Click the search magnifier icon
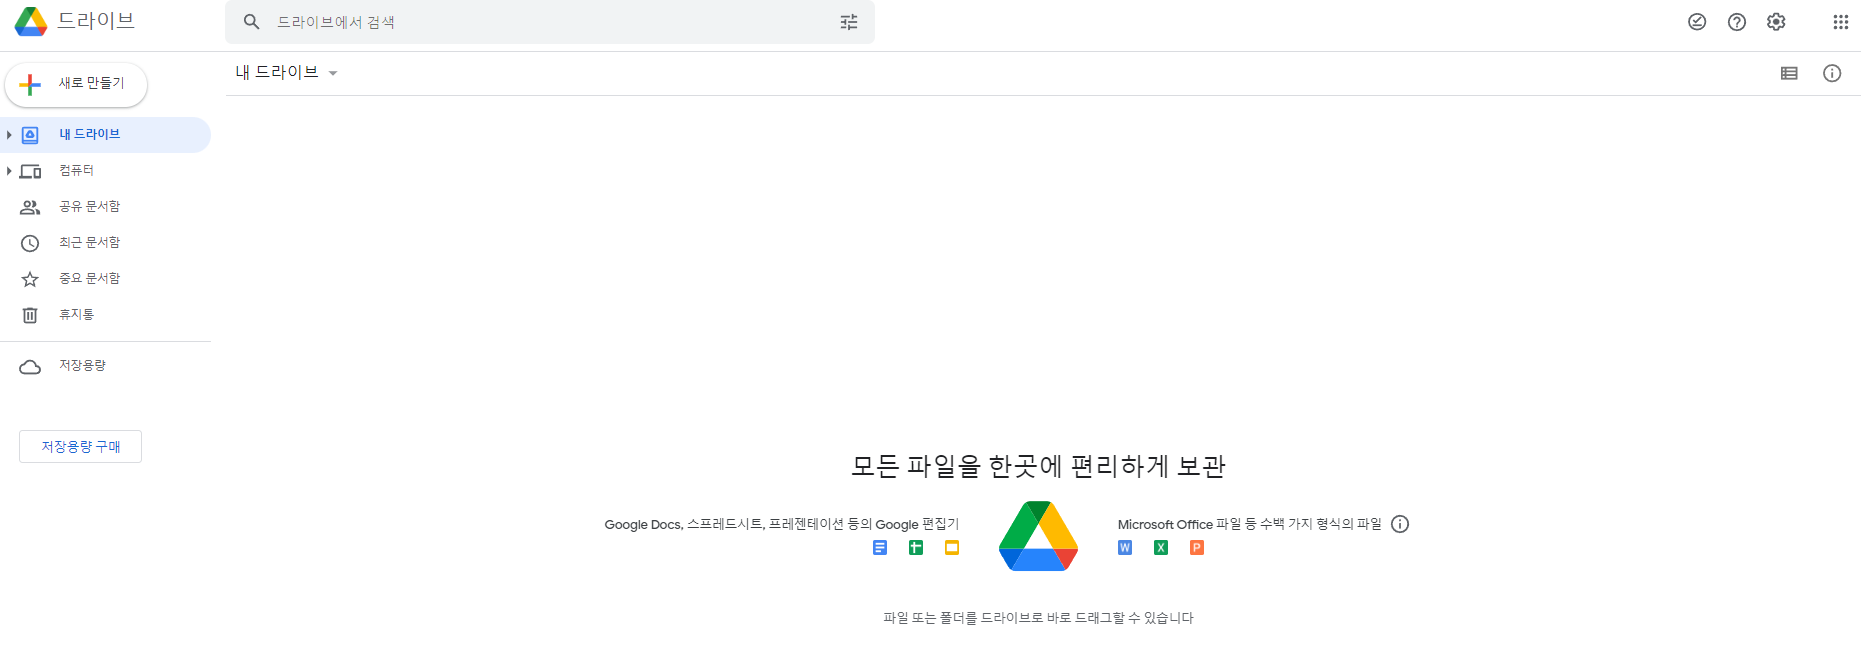This screenshot has width=1861, height=650. [x=252, y=22]
